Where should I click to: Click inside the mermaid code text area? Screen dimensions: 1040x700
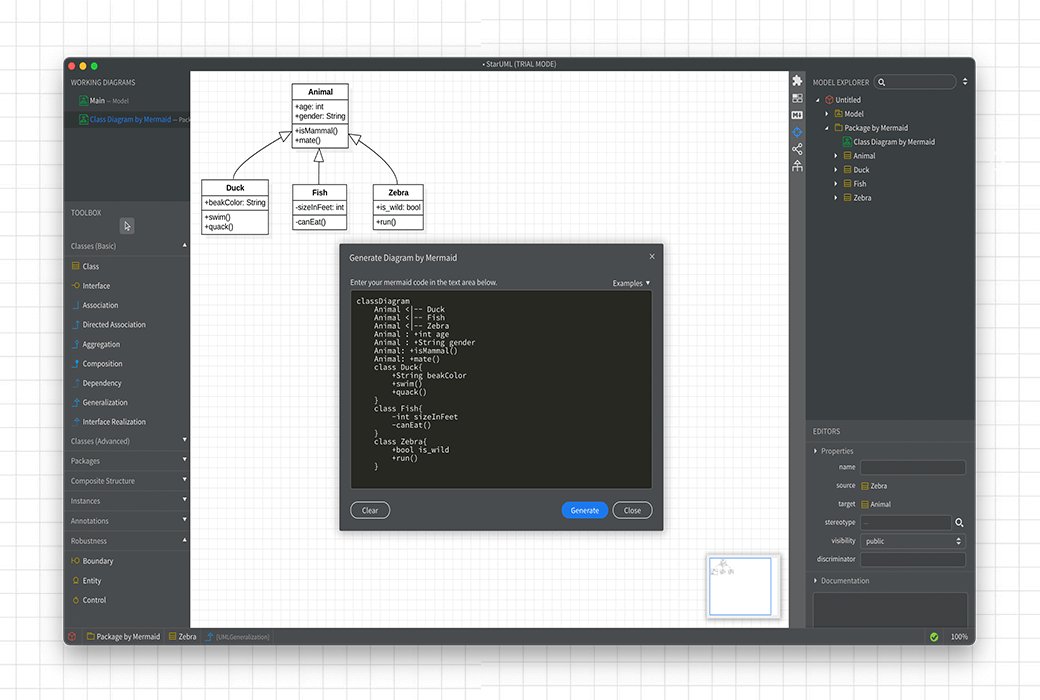(501, 389)
